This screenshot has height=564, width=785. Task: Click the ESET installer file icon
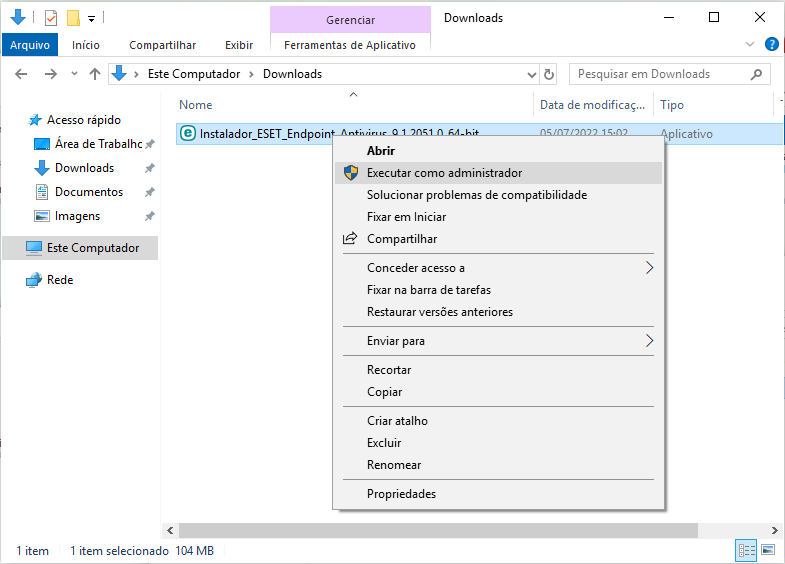click(x=187, y=133)
